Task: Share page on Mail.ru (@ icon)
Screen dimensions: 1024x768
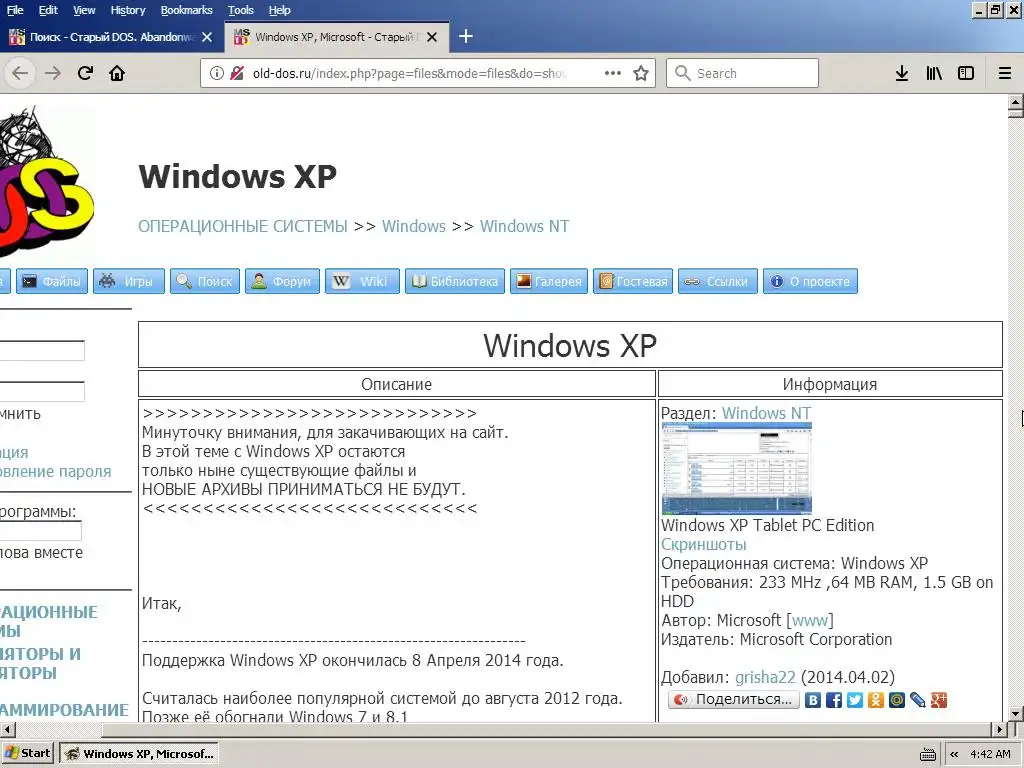Action: coord(897,700)
